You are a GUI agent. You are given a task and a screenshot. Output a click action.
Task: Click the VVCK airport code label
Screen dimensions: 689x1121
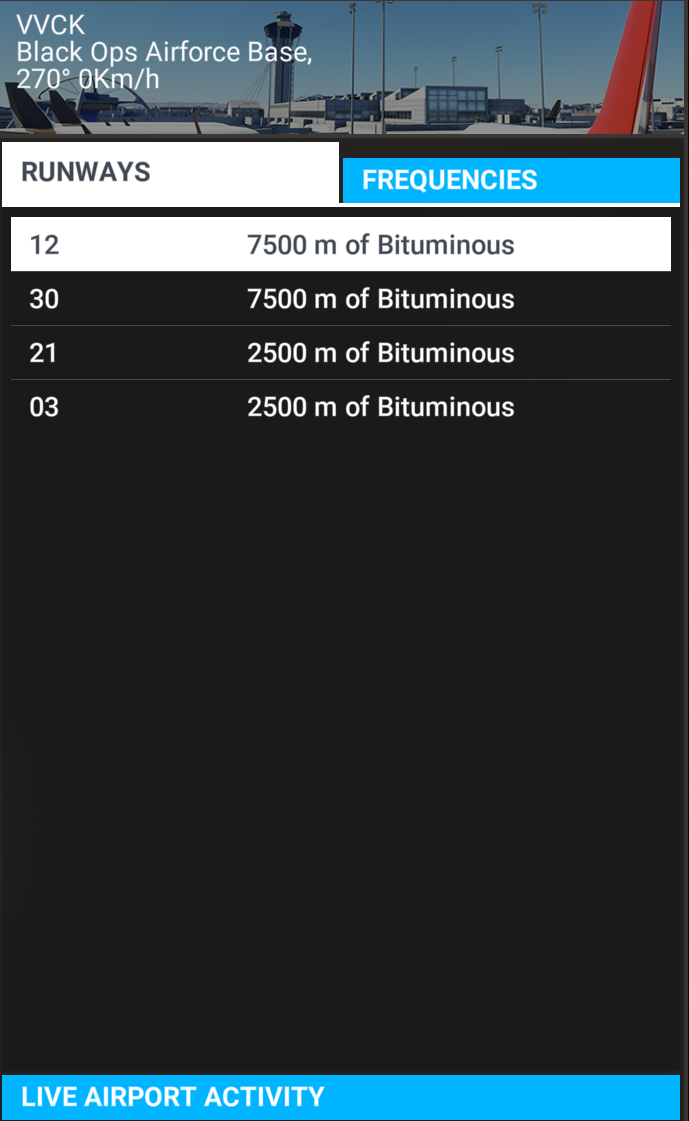pos(46,25)
